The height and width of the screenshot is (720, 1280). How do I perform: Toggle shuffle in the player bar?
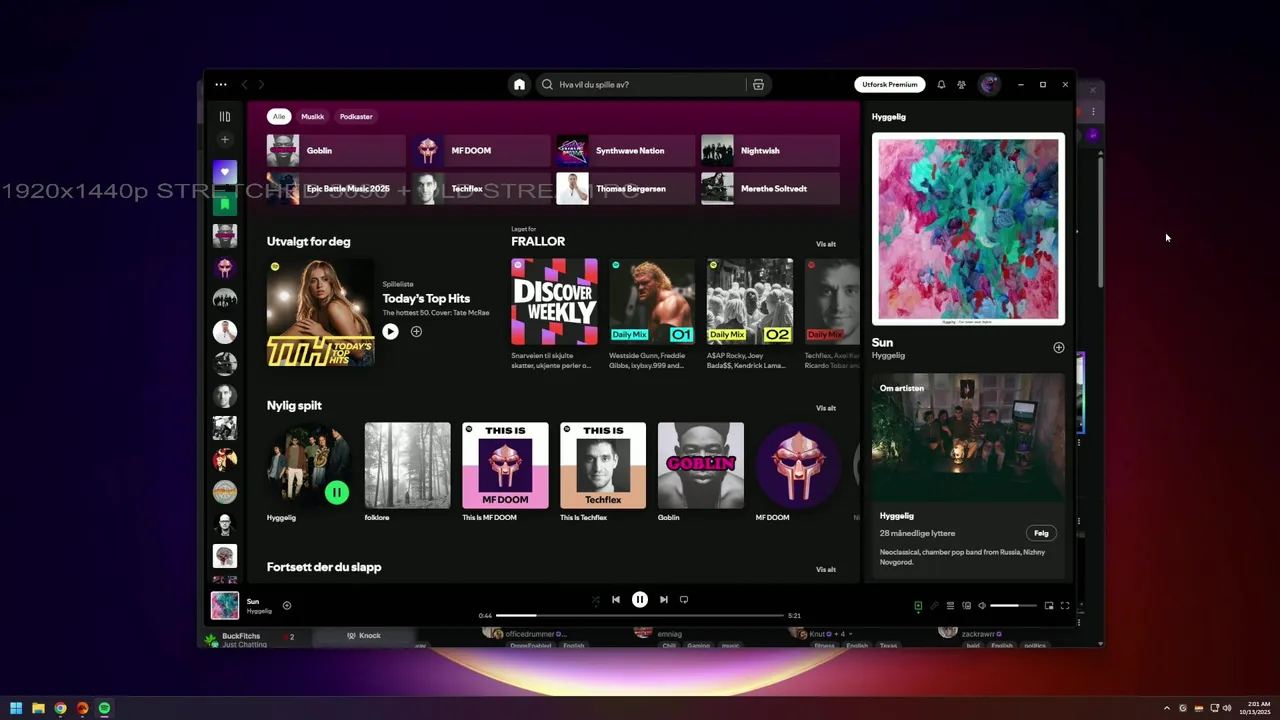(x=596, y=600)
